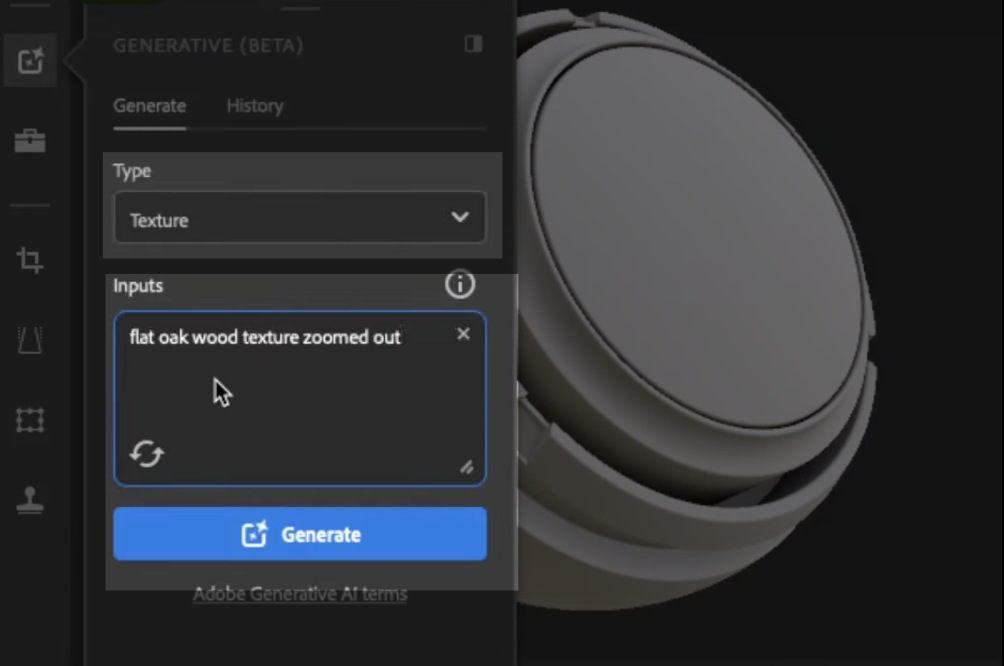Clear the prompt text with the X
The width and height of the screenshot is (1004, 666).
coord(463,334)
